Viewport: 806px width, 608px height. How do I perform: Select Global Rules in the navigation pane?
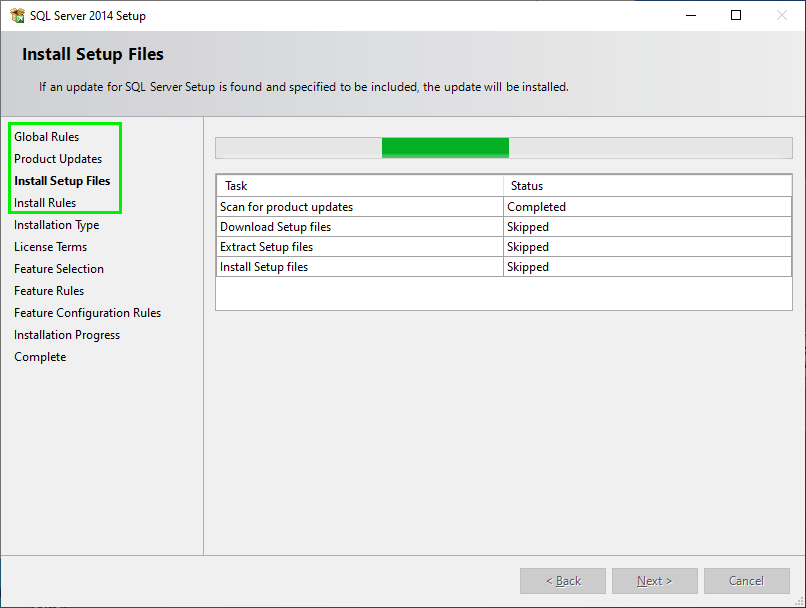(46, 136)
